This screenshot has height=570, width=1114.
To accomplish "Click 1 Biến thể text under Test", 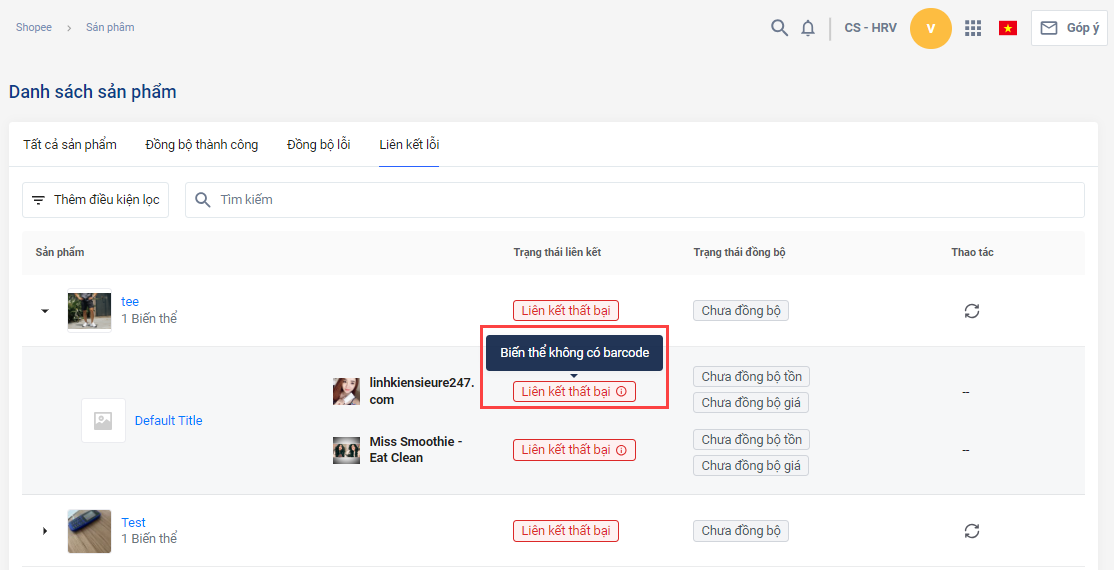I will (x=149, y=539).
